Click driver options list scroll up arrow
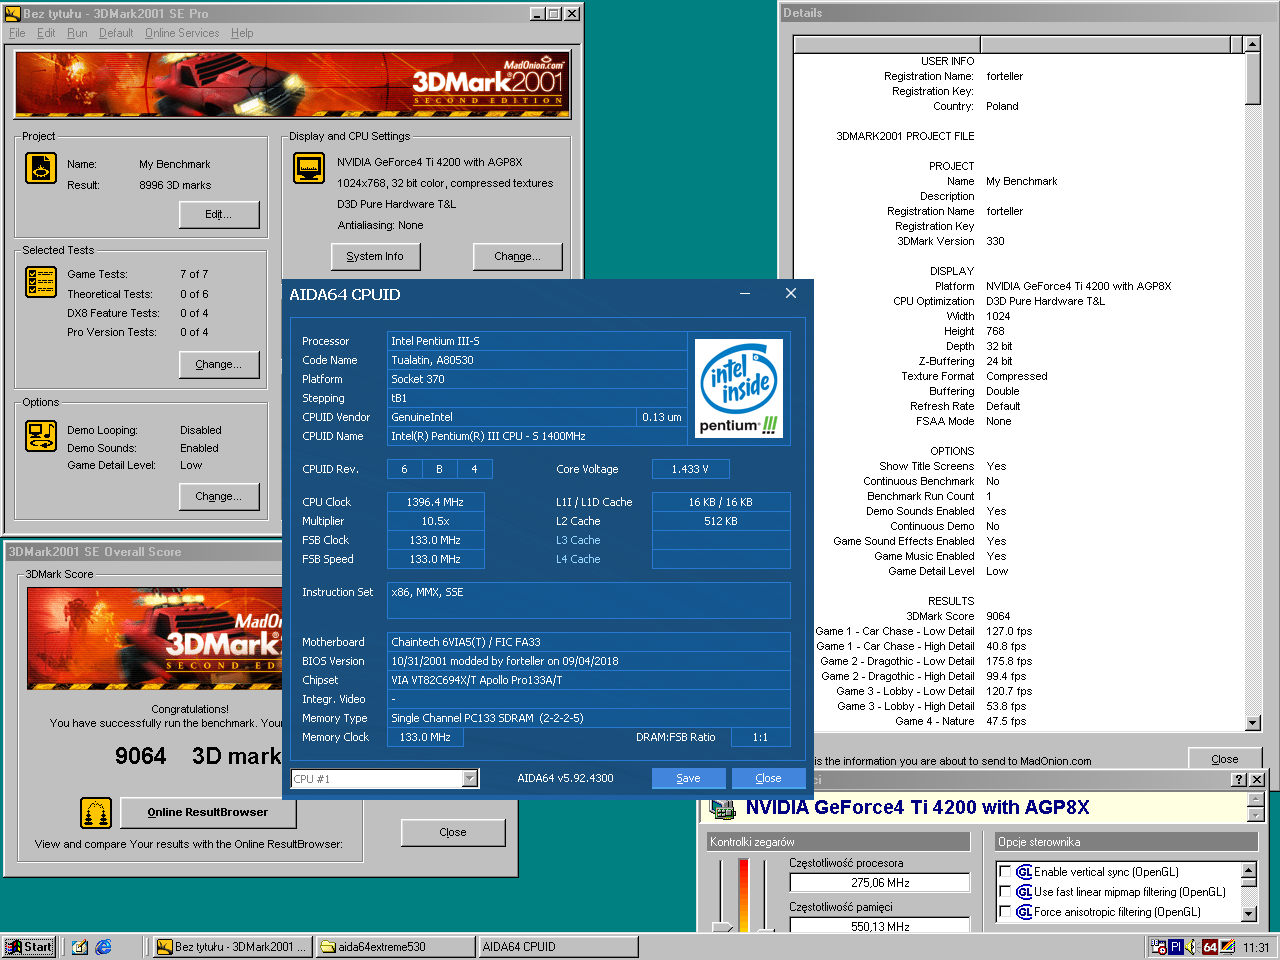The width and height of the screenshot is (1280, 960). point(1249,870)
